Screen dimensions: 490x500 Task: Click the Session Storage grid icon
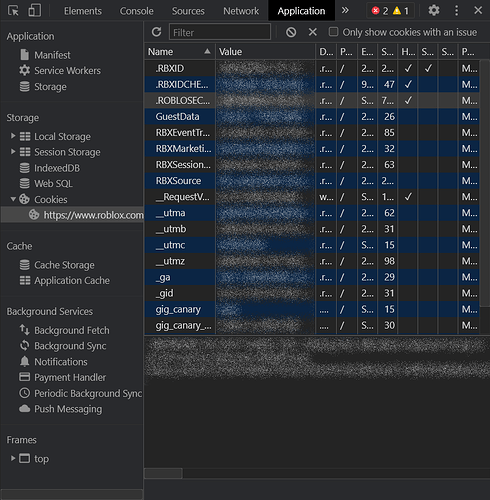(25, 152)
